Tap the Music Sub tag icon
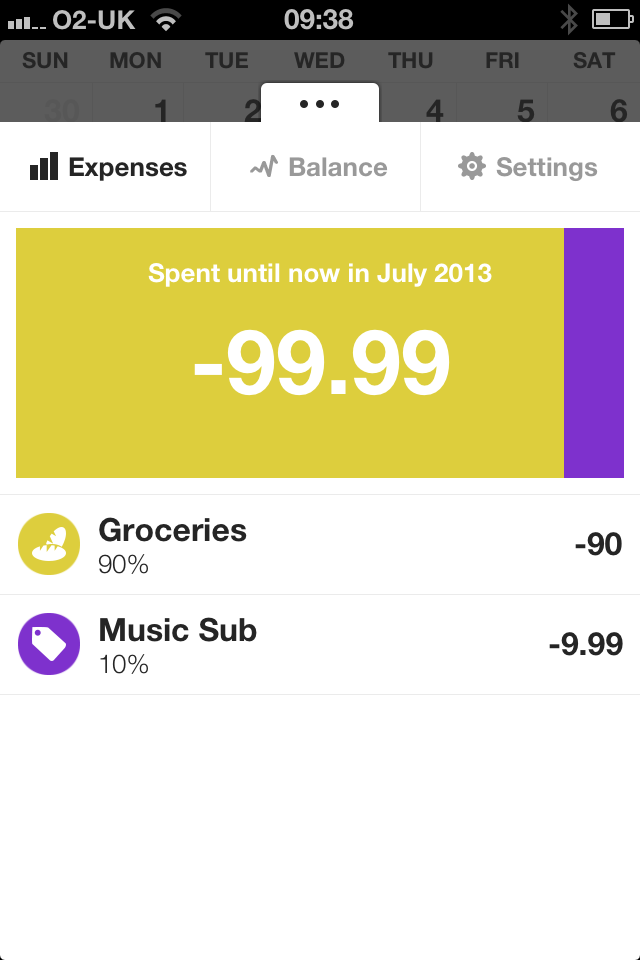Screen dimensions: 640x960 click(x=48, y=645)
